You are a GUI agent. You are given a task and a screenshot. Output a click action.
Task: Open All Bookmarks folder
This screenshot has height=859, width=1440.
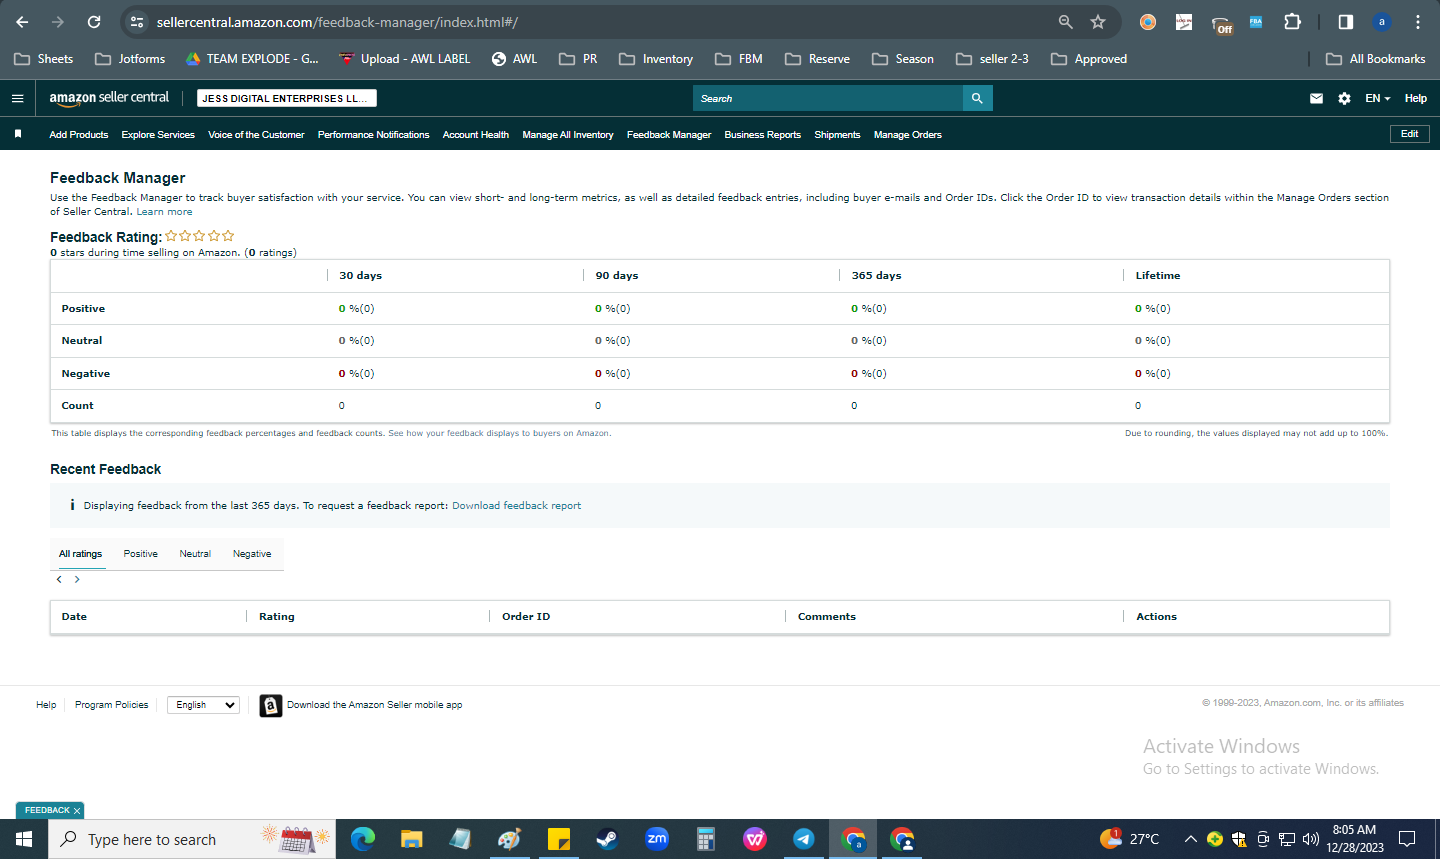[x=1376, y=59]
